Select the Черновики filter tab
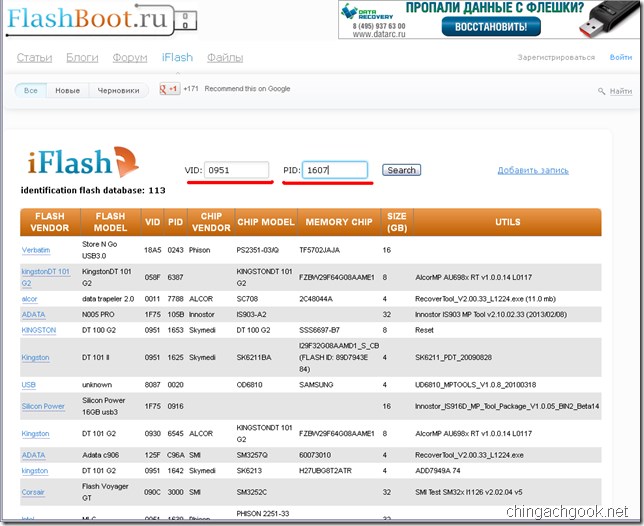This screenshot has height=526, width=644. tap(118, 90)
